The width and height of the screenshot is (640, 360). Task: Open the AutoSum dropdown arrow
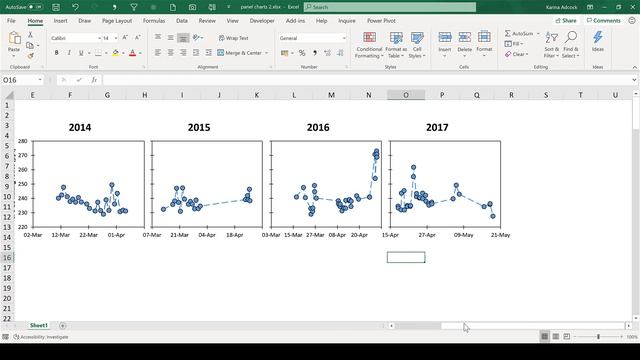(x=538, y=33)
